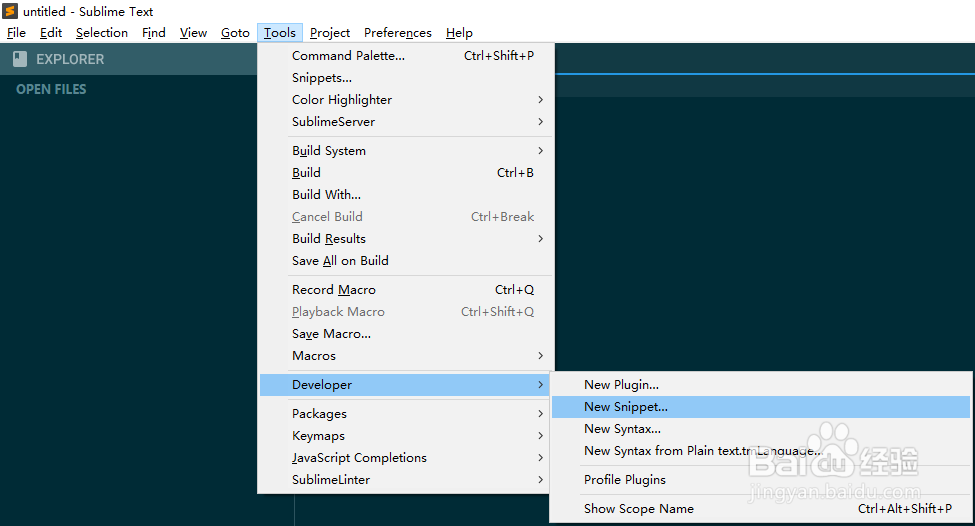This screenshot has width=975, height=526.
Task: Click the OPEN FILES sidebar heading
Action: coord(51,89)
